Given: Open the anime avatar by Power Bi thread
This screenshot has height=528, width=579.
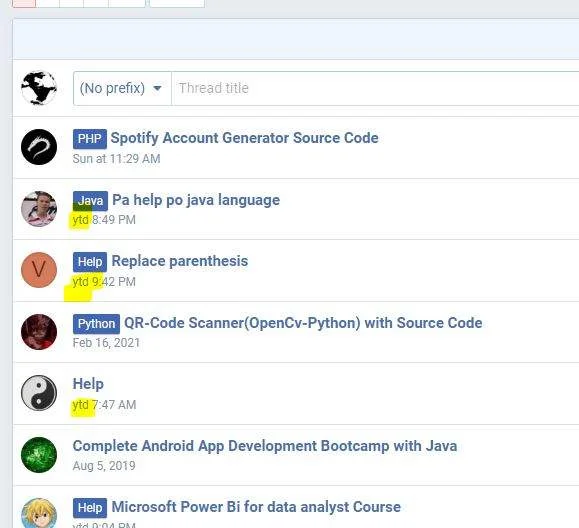Looking at the screenshot, I should tap(39, 513).
